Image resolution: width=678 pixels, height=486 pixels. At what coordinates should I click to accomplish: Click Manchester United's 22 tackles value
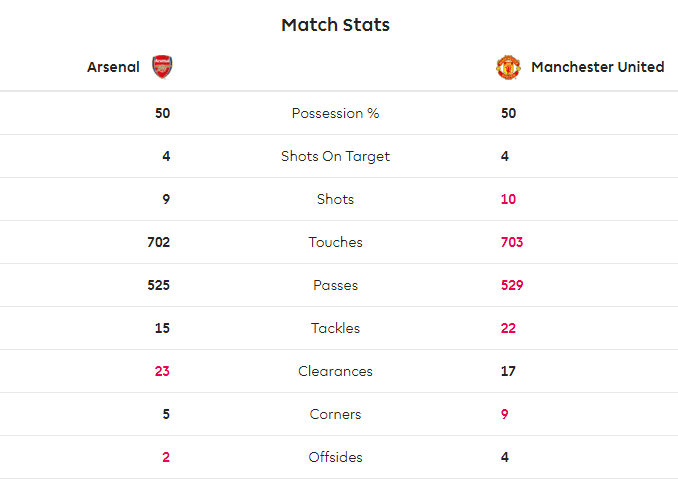point(509,328)
